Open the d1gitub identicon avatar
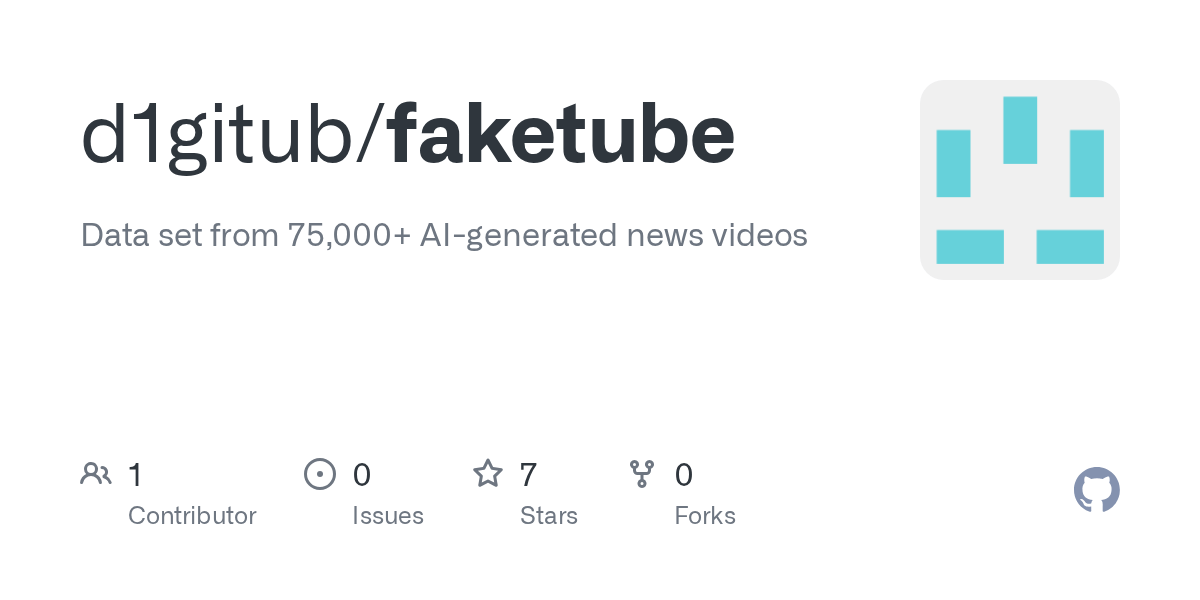 pos(1019,180)
